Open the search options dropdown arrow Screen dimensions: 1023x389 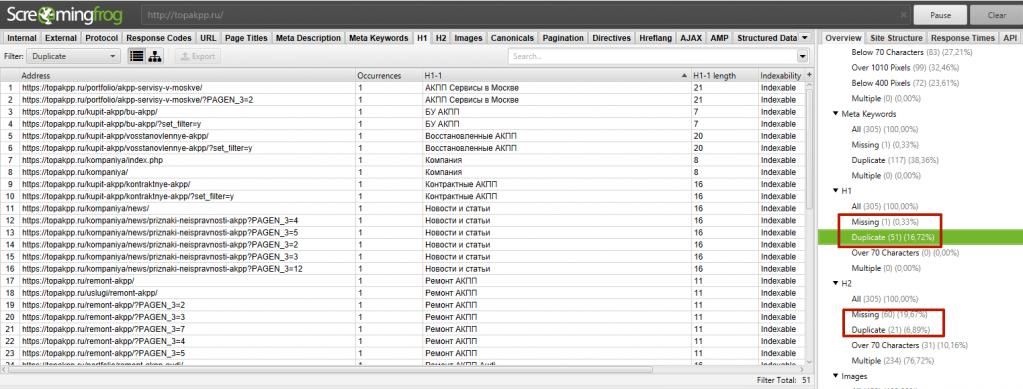pyautogui.click(x=802, y=56)
